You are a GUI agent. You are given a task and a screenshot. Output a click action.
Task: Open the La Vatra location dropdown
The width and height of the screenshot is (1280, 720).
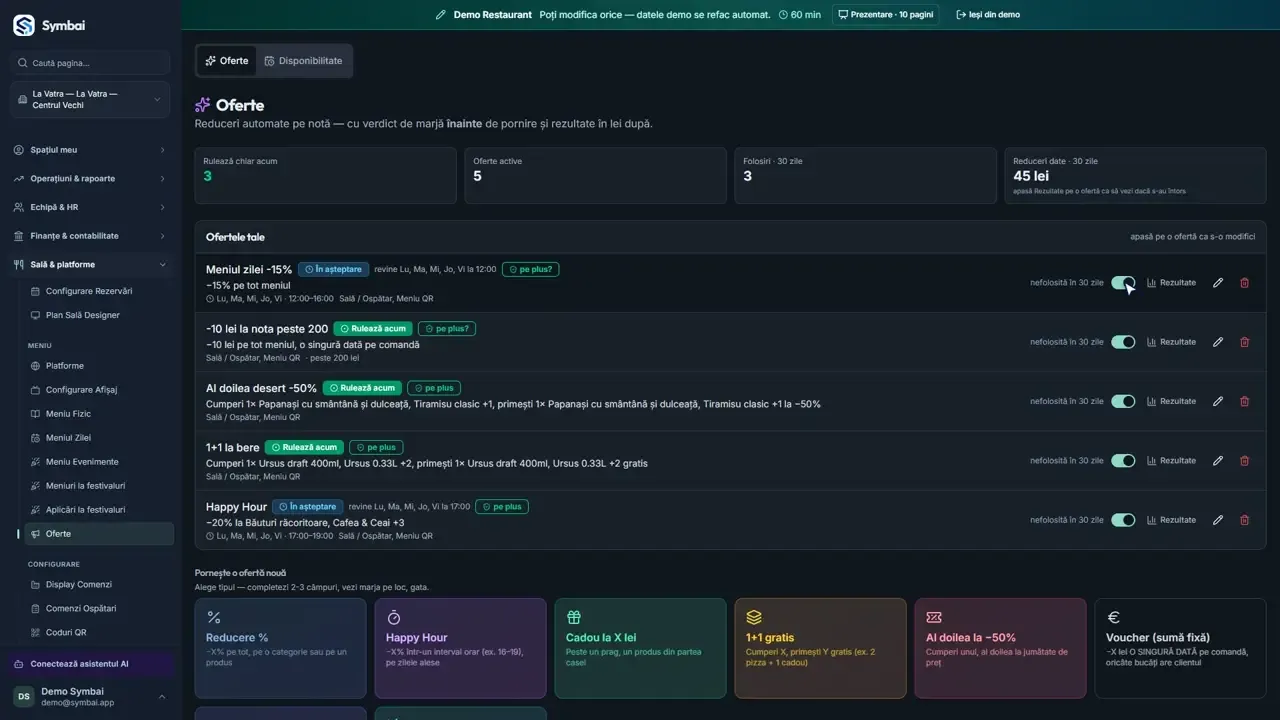(x=90, y=99)
